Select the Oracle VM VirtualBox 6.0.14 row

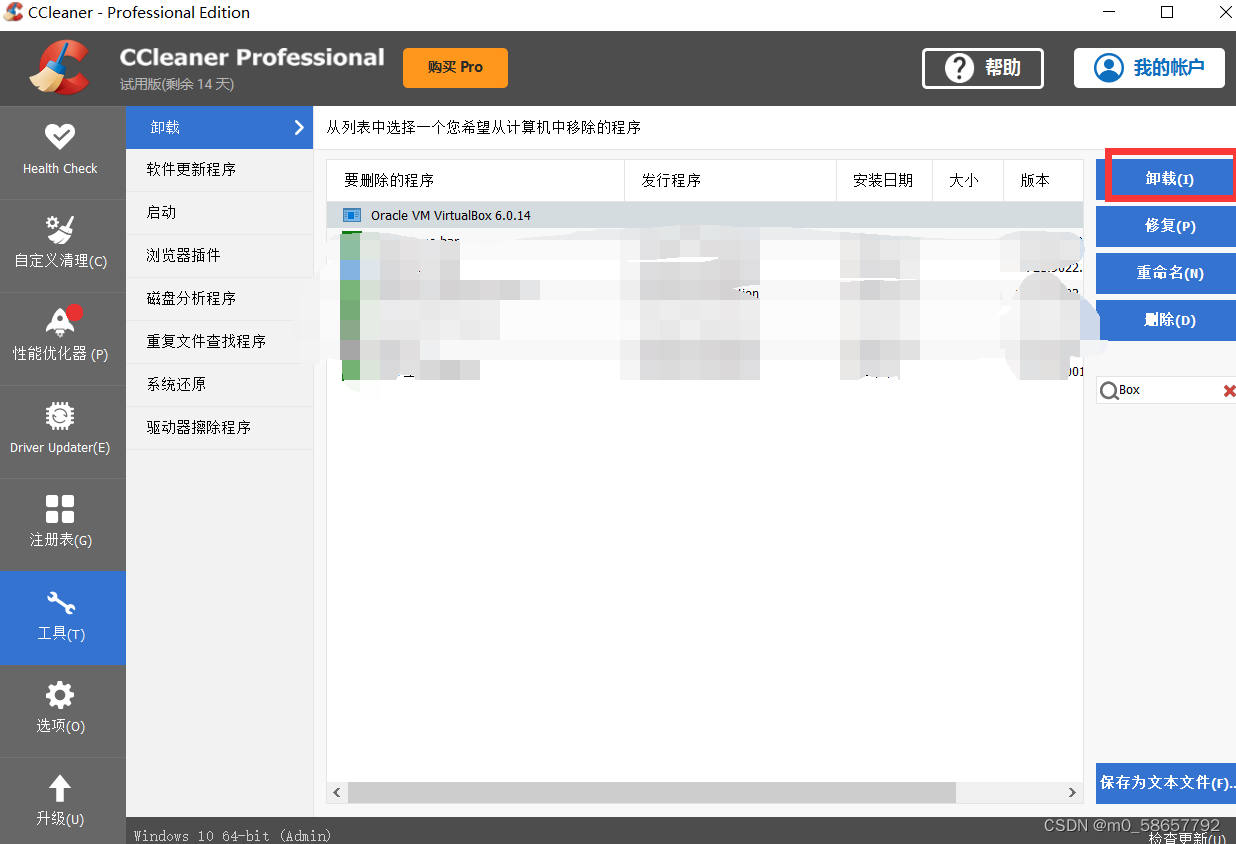click(705, 215)
